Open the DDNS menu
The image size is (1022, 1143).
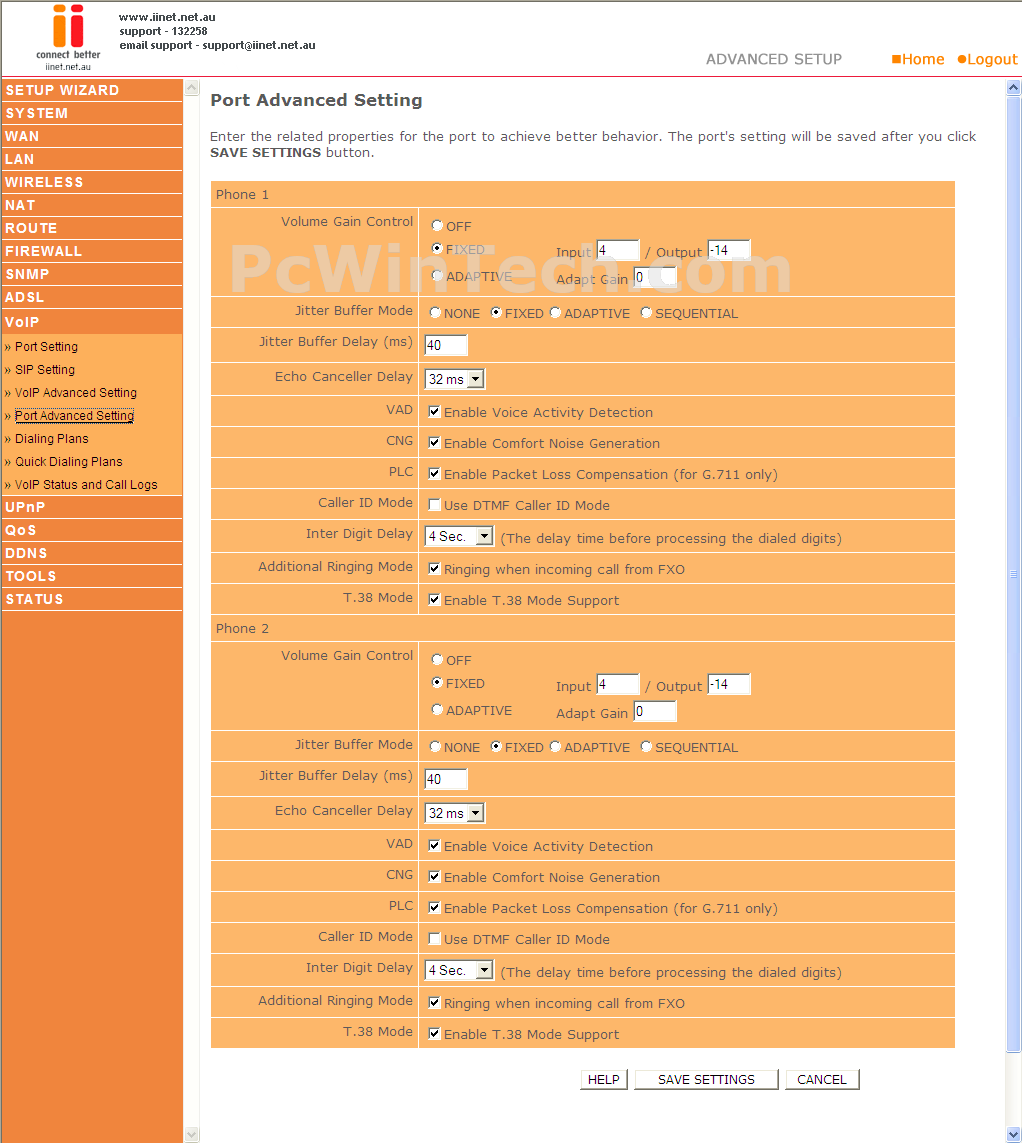92,553
